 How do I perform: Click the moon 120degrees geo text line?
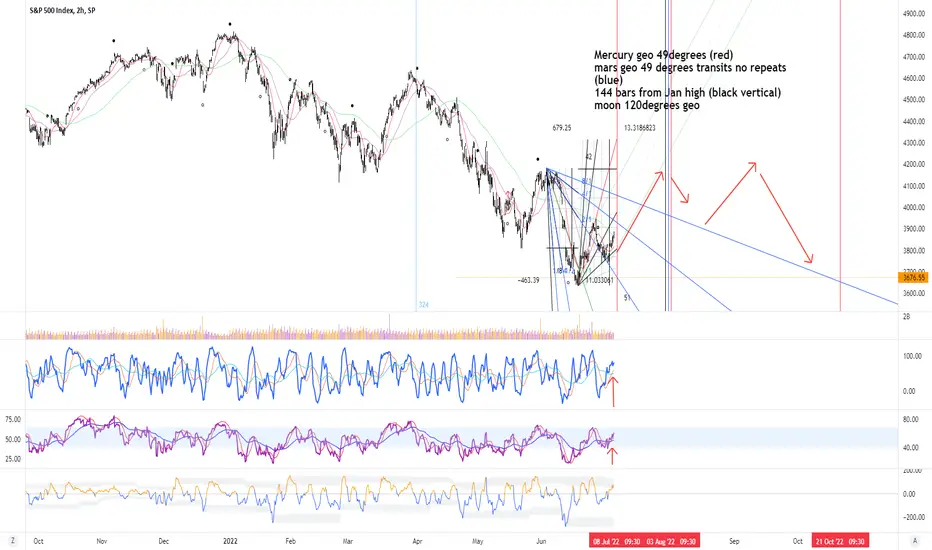647,105
